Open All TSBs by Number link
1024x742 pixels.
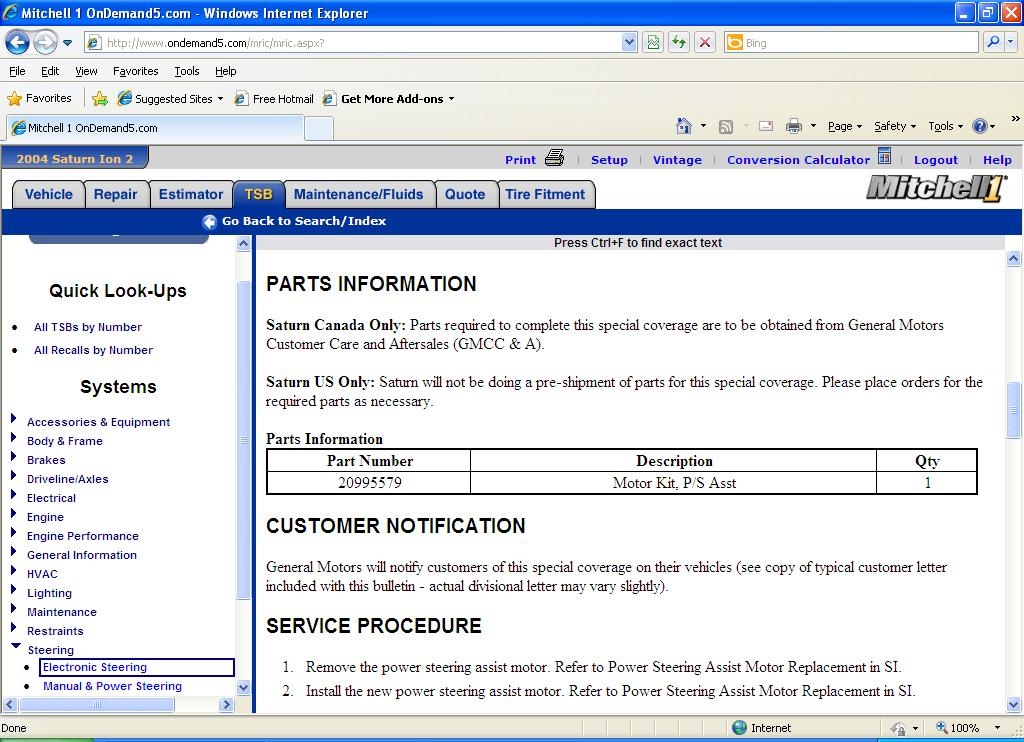(x=88, y=327)
